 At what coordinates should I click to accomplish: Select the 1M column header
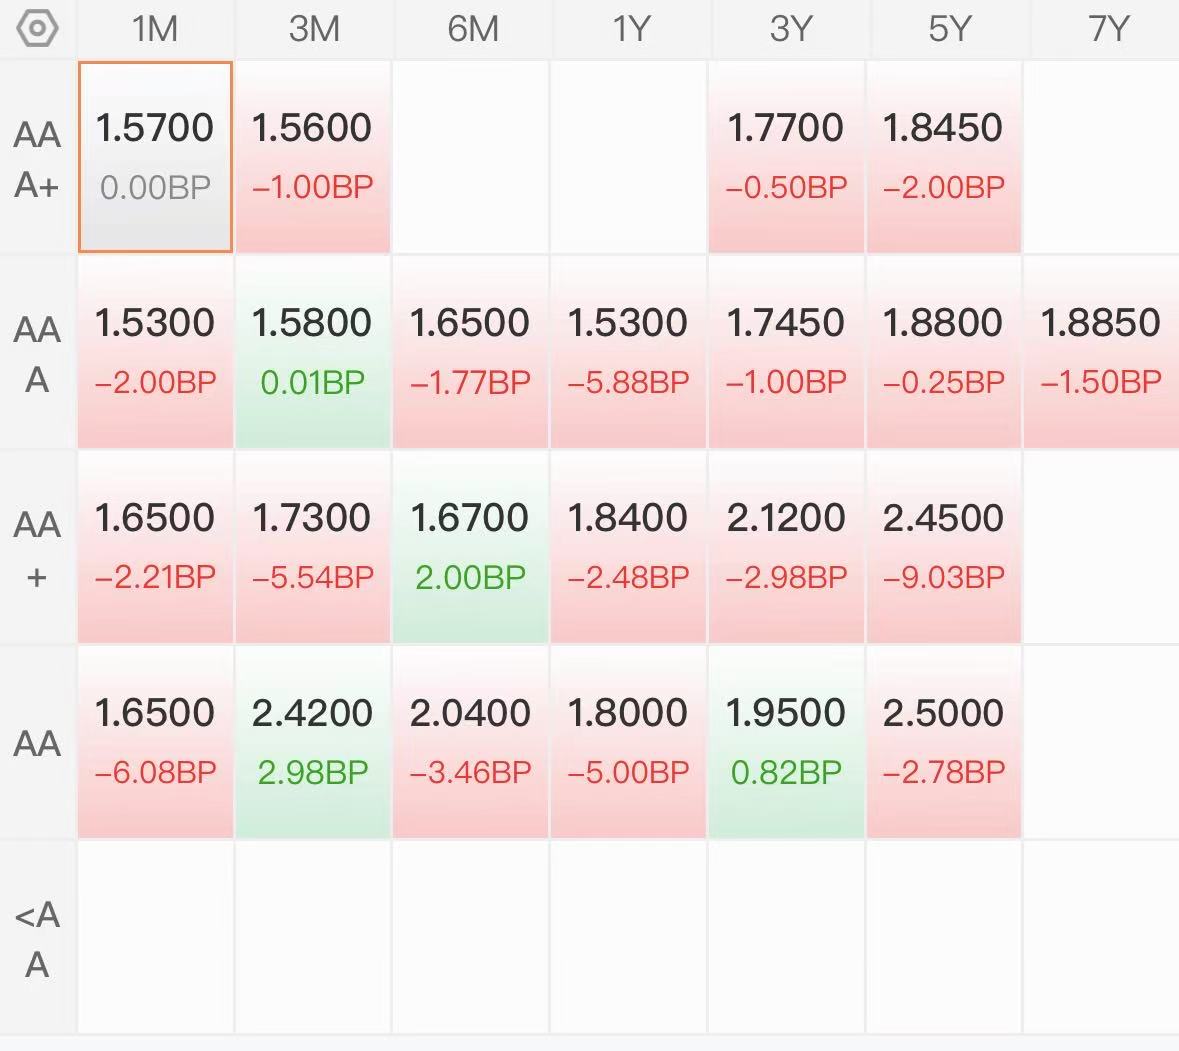pos(155,29)
